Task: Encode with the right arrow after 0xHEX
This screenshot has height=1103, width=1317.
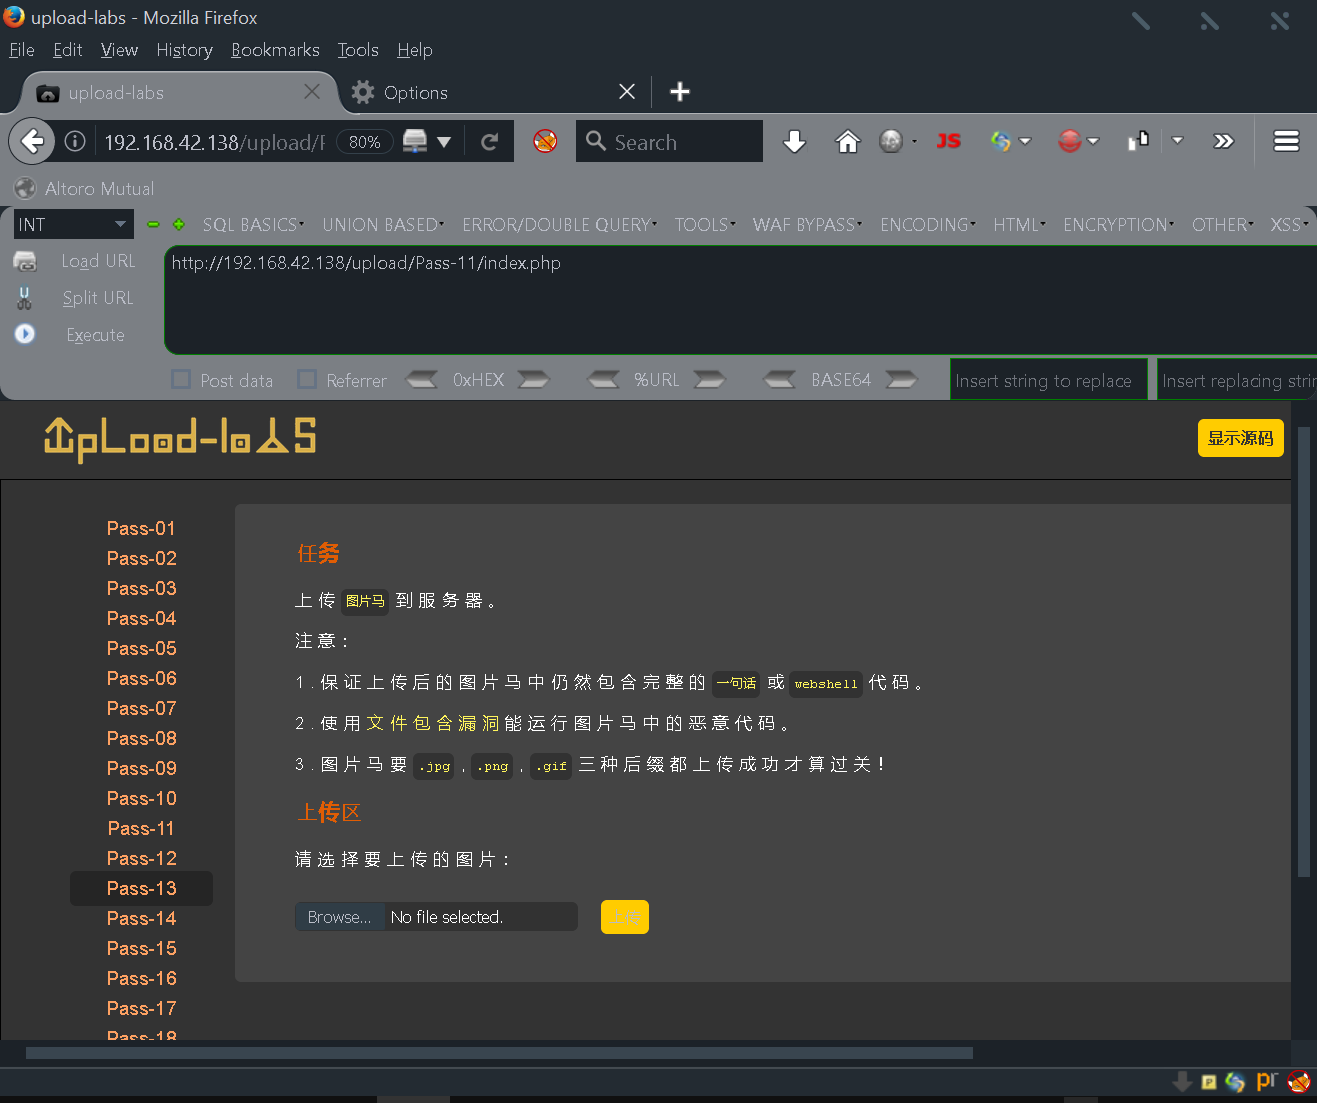Action: click(534, 380)
